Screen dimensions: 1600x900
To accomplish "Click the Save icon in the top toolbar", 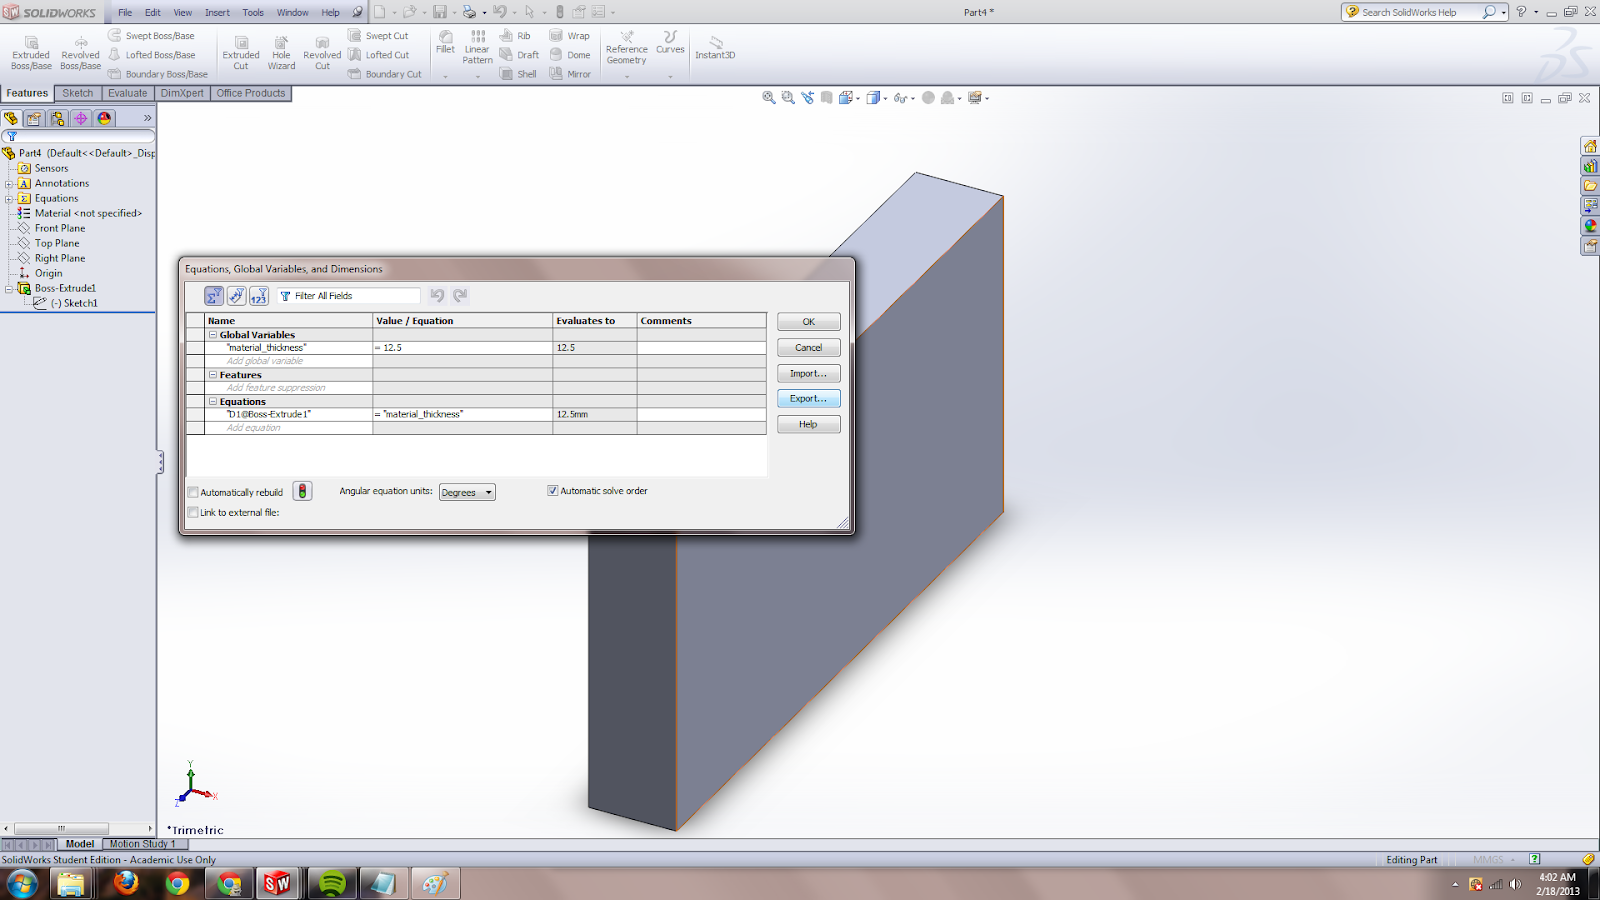I will click(x=440, y=12).
